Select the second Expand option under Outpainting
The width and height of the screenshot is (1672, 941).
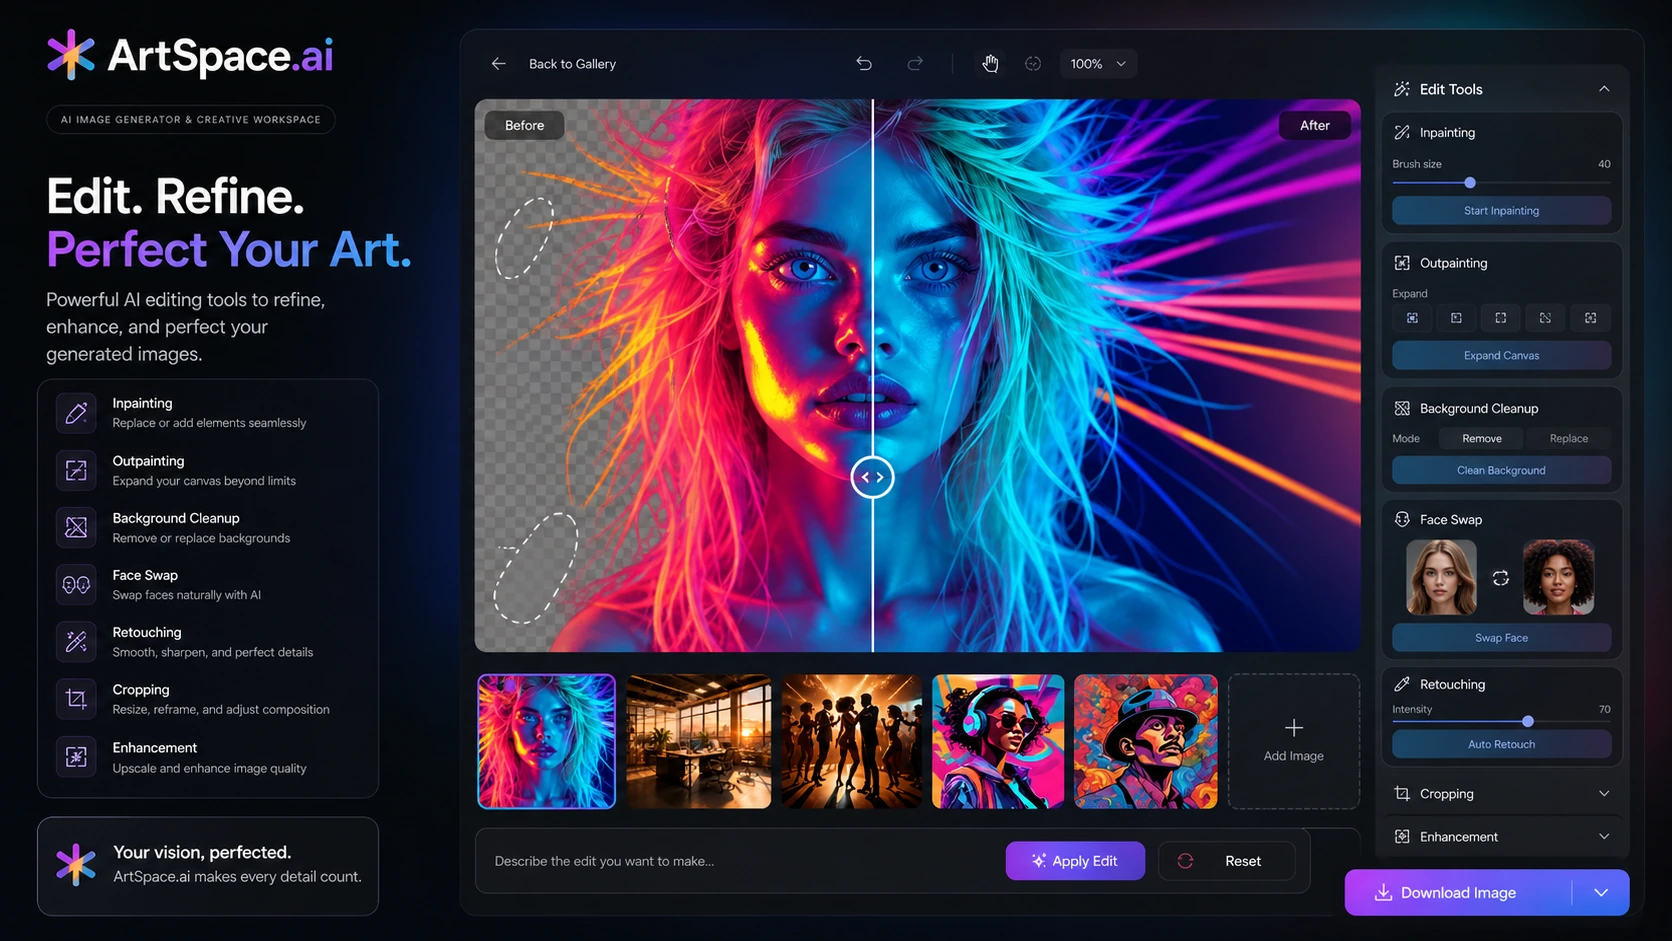pyautogui.click(x=1456, y=318)
